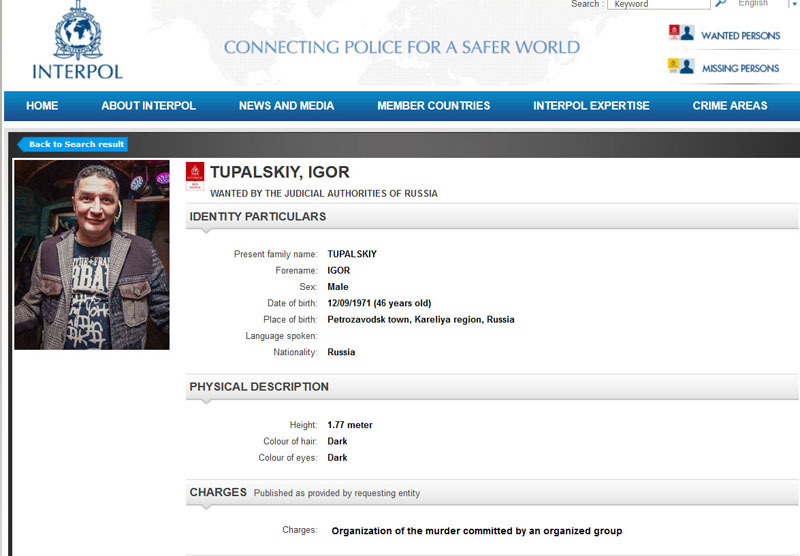The height and width of the screenshot is (556, 800).
Task: Click the Sex value Male
Action: pos(338,287)
